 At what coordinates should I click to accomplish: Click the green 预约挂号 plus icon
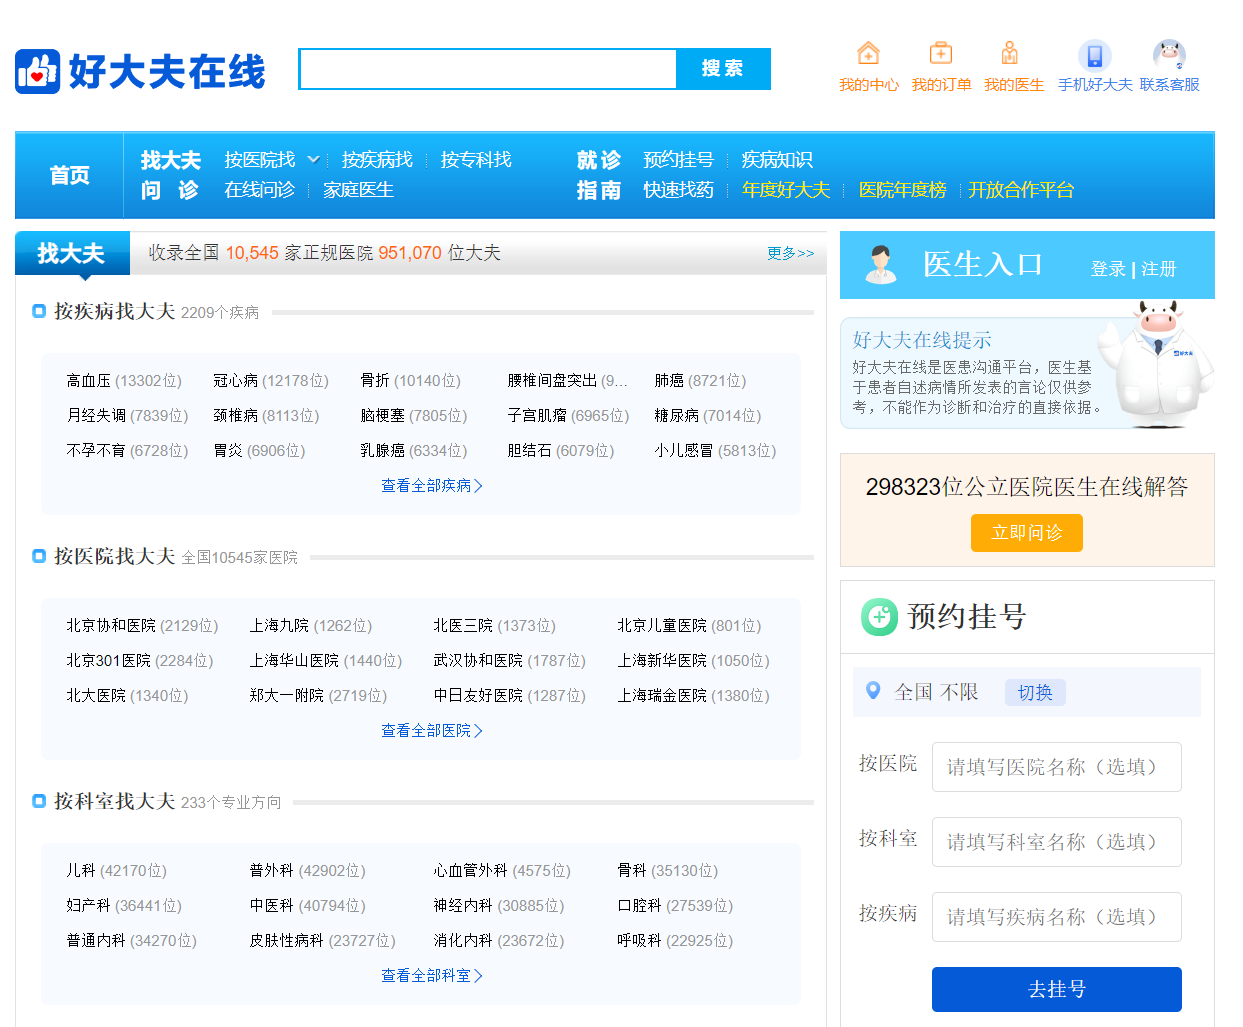click(x=879, y=617)
